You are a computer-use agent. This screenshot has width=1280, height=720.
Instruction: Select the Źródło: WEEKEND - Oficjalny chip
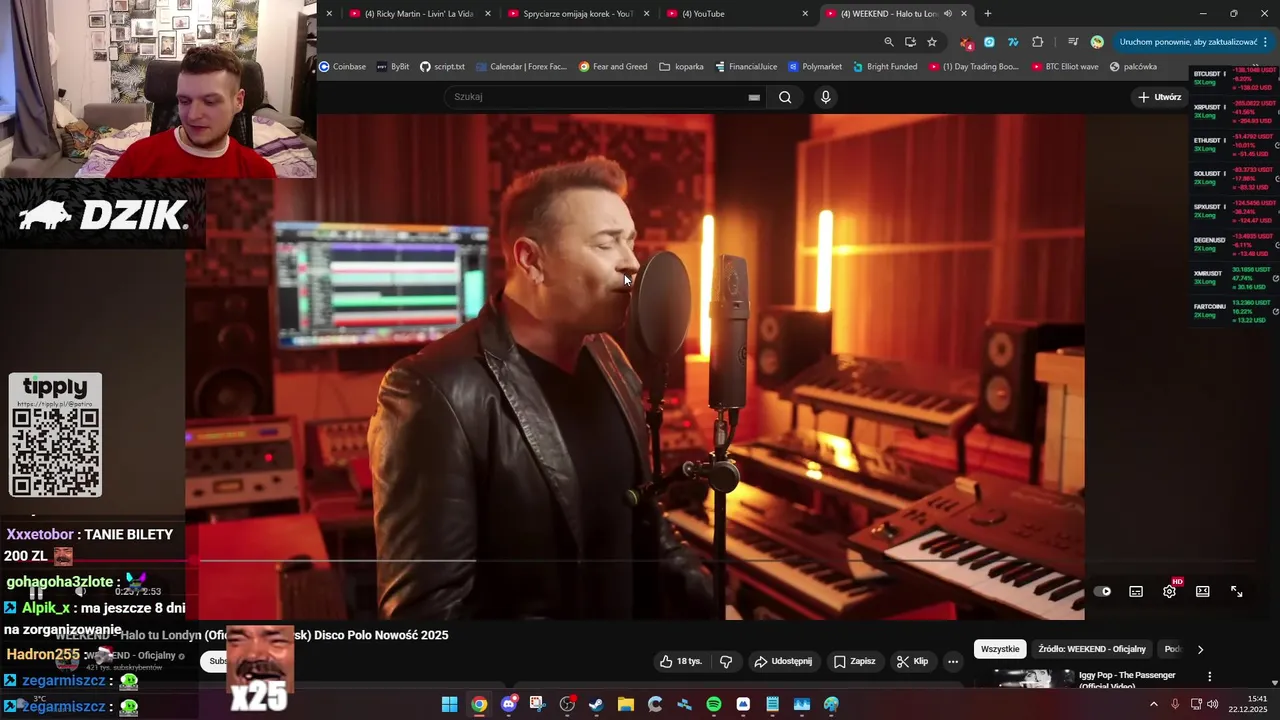click(x=1091, y=649)
